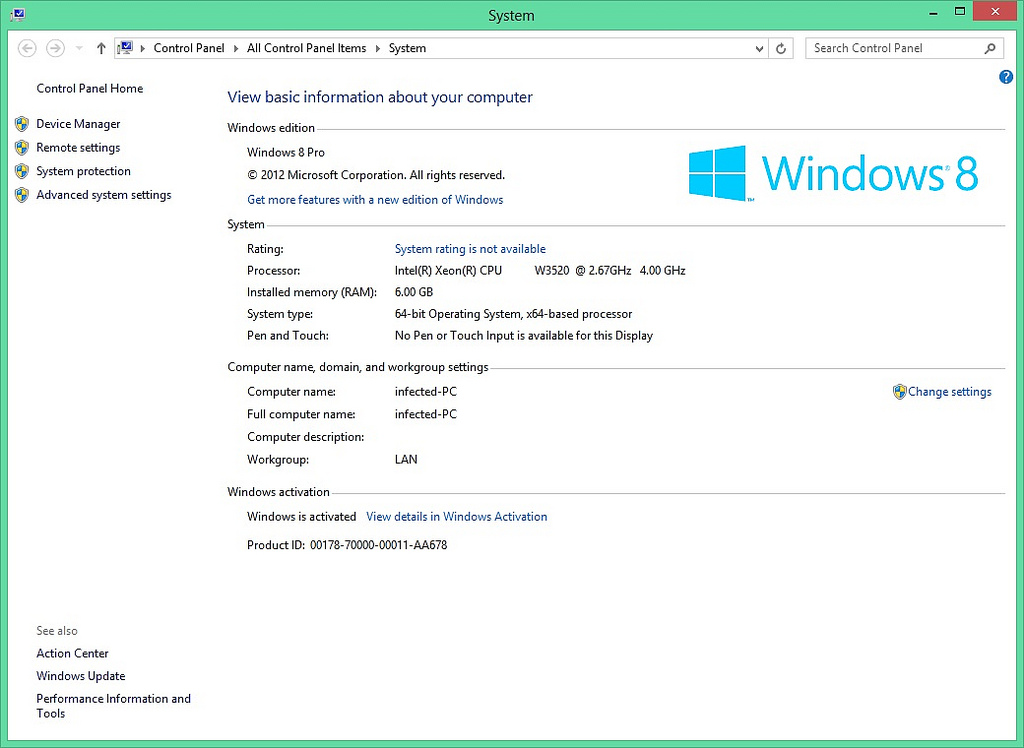Click the Intel Xeon W3520 processor value
The image size is (1024, 748).
[x=540, y=270]
